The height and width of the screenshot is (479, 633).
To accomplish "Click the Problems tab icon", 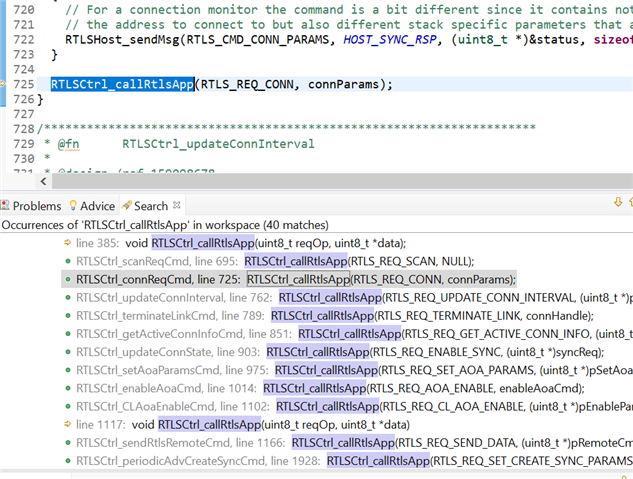I will [x=5, y=205].
